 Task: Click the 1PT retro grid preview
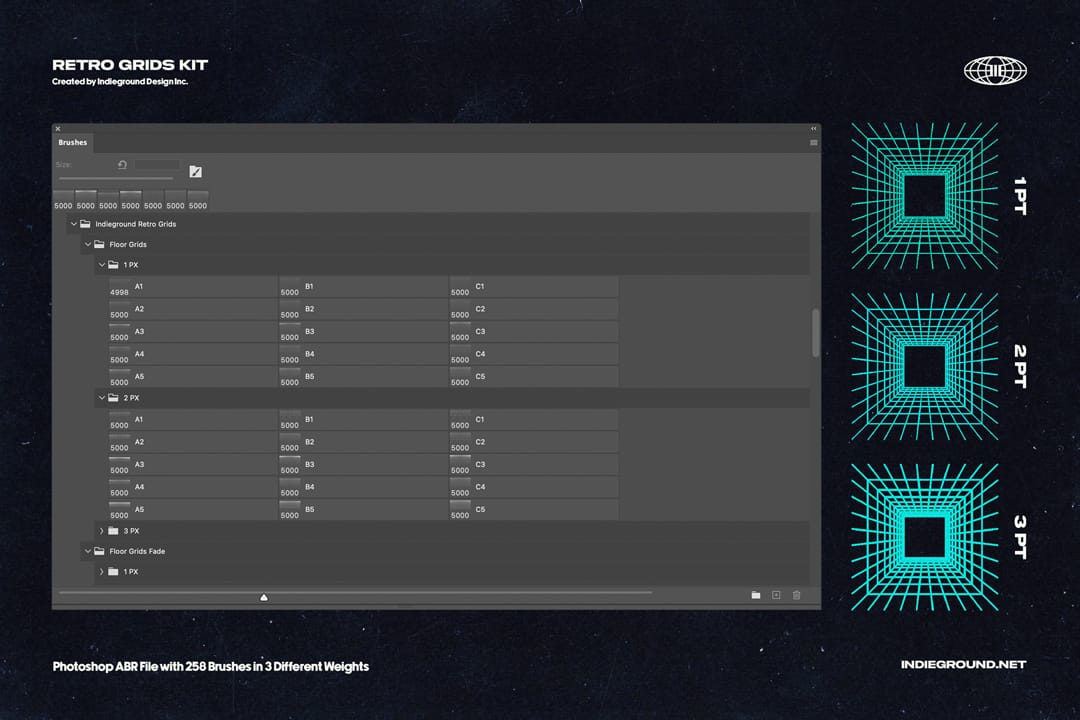[924, 196]
